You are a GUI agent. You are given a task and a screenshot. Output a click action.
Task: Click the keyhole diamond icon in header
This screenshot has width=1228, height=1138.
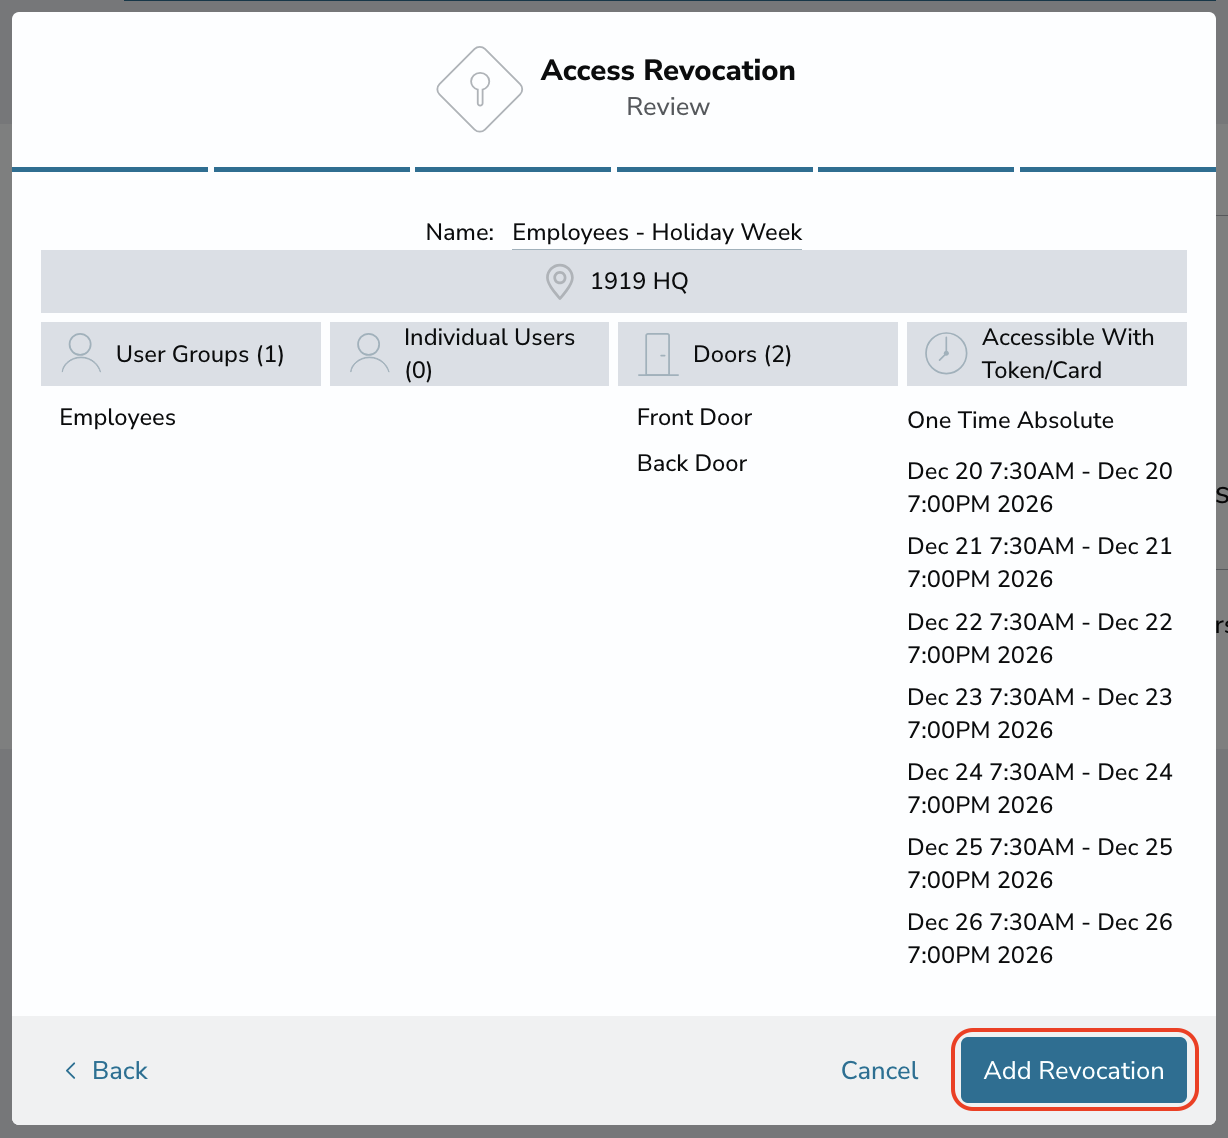click(480, 89)
